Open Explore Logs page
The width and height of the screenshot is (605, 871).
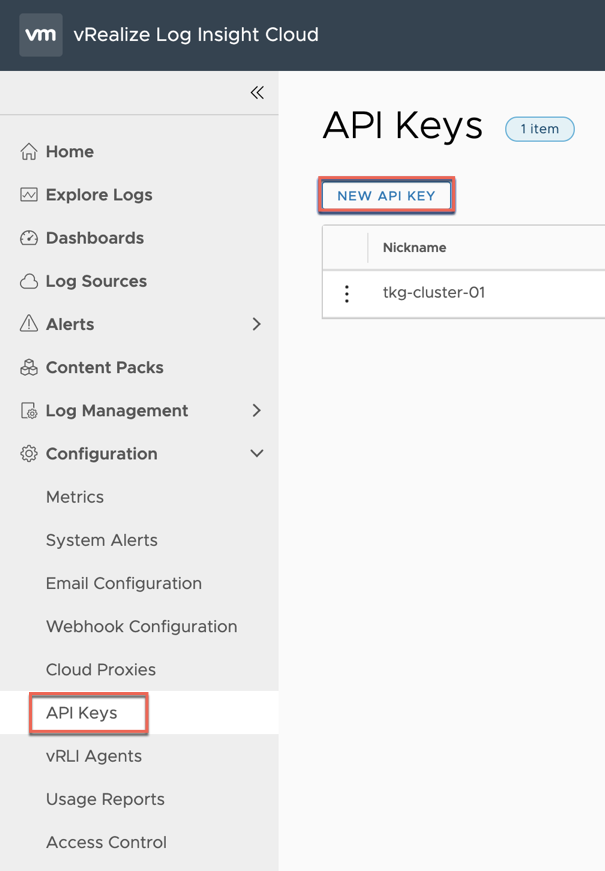99,195
